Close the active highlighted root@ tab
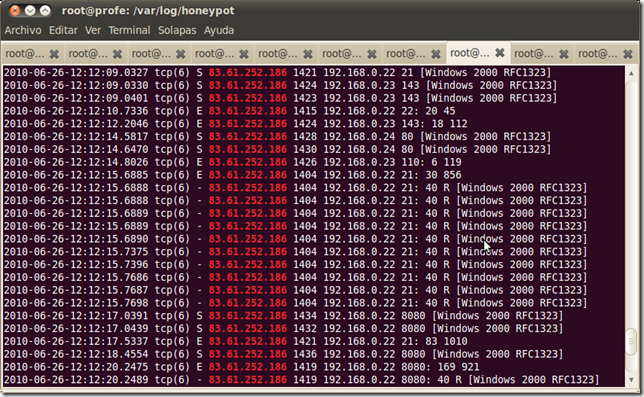This screenshot has width=644, height=397. (x=500, y=53)
